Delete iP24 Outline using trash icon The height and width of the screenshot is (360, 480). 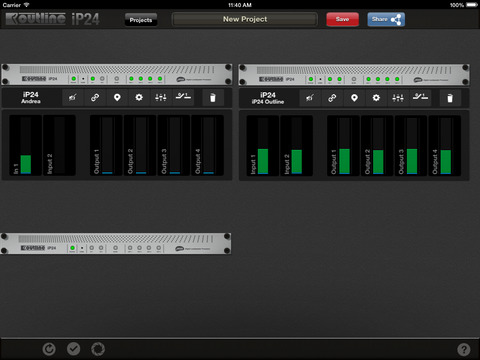(450, 98)
